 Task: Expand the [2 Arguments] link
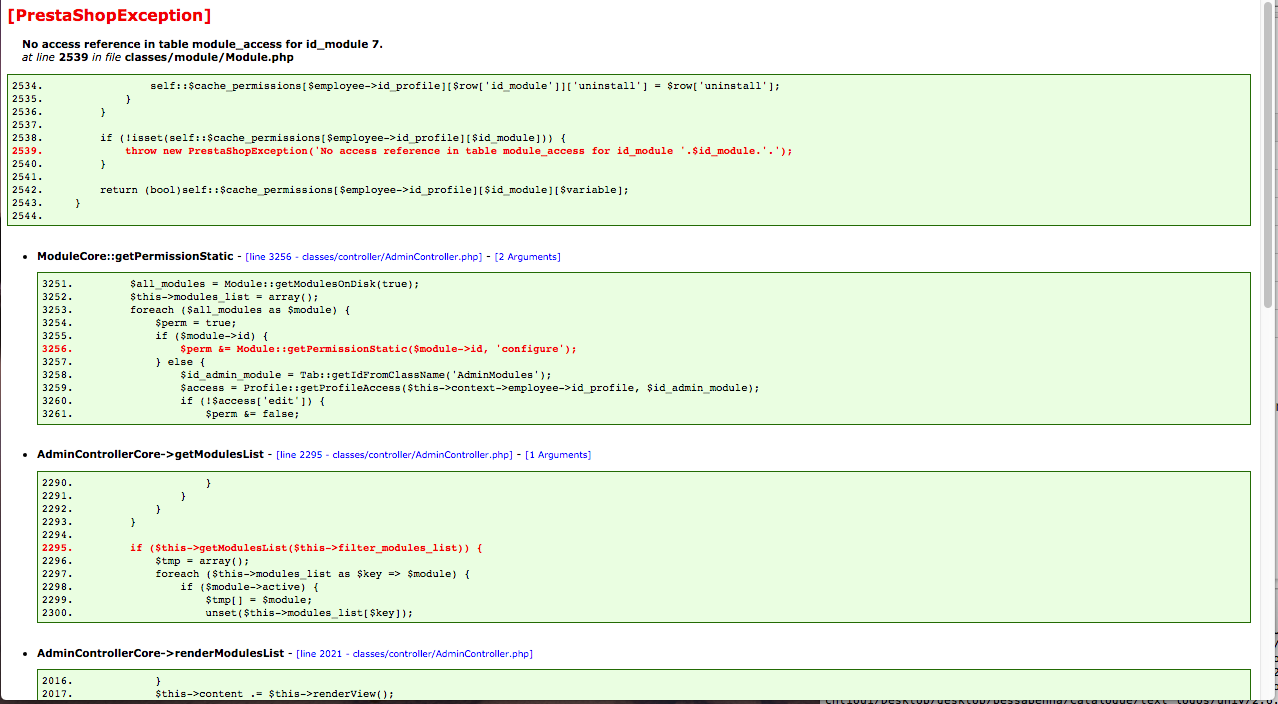tap(528, 257)
